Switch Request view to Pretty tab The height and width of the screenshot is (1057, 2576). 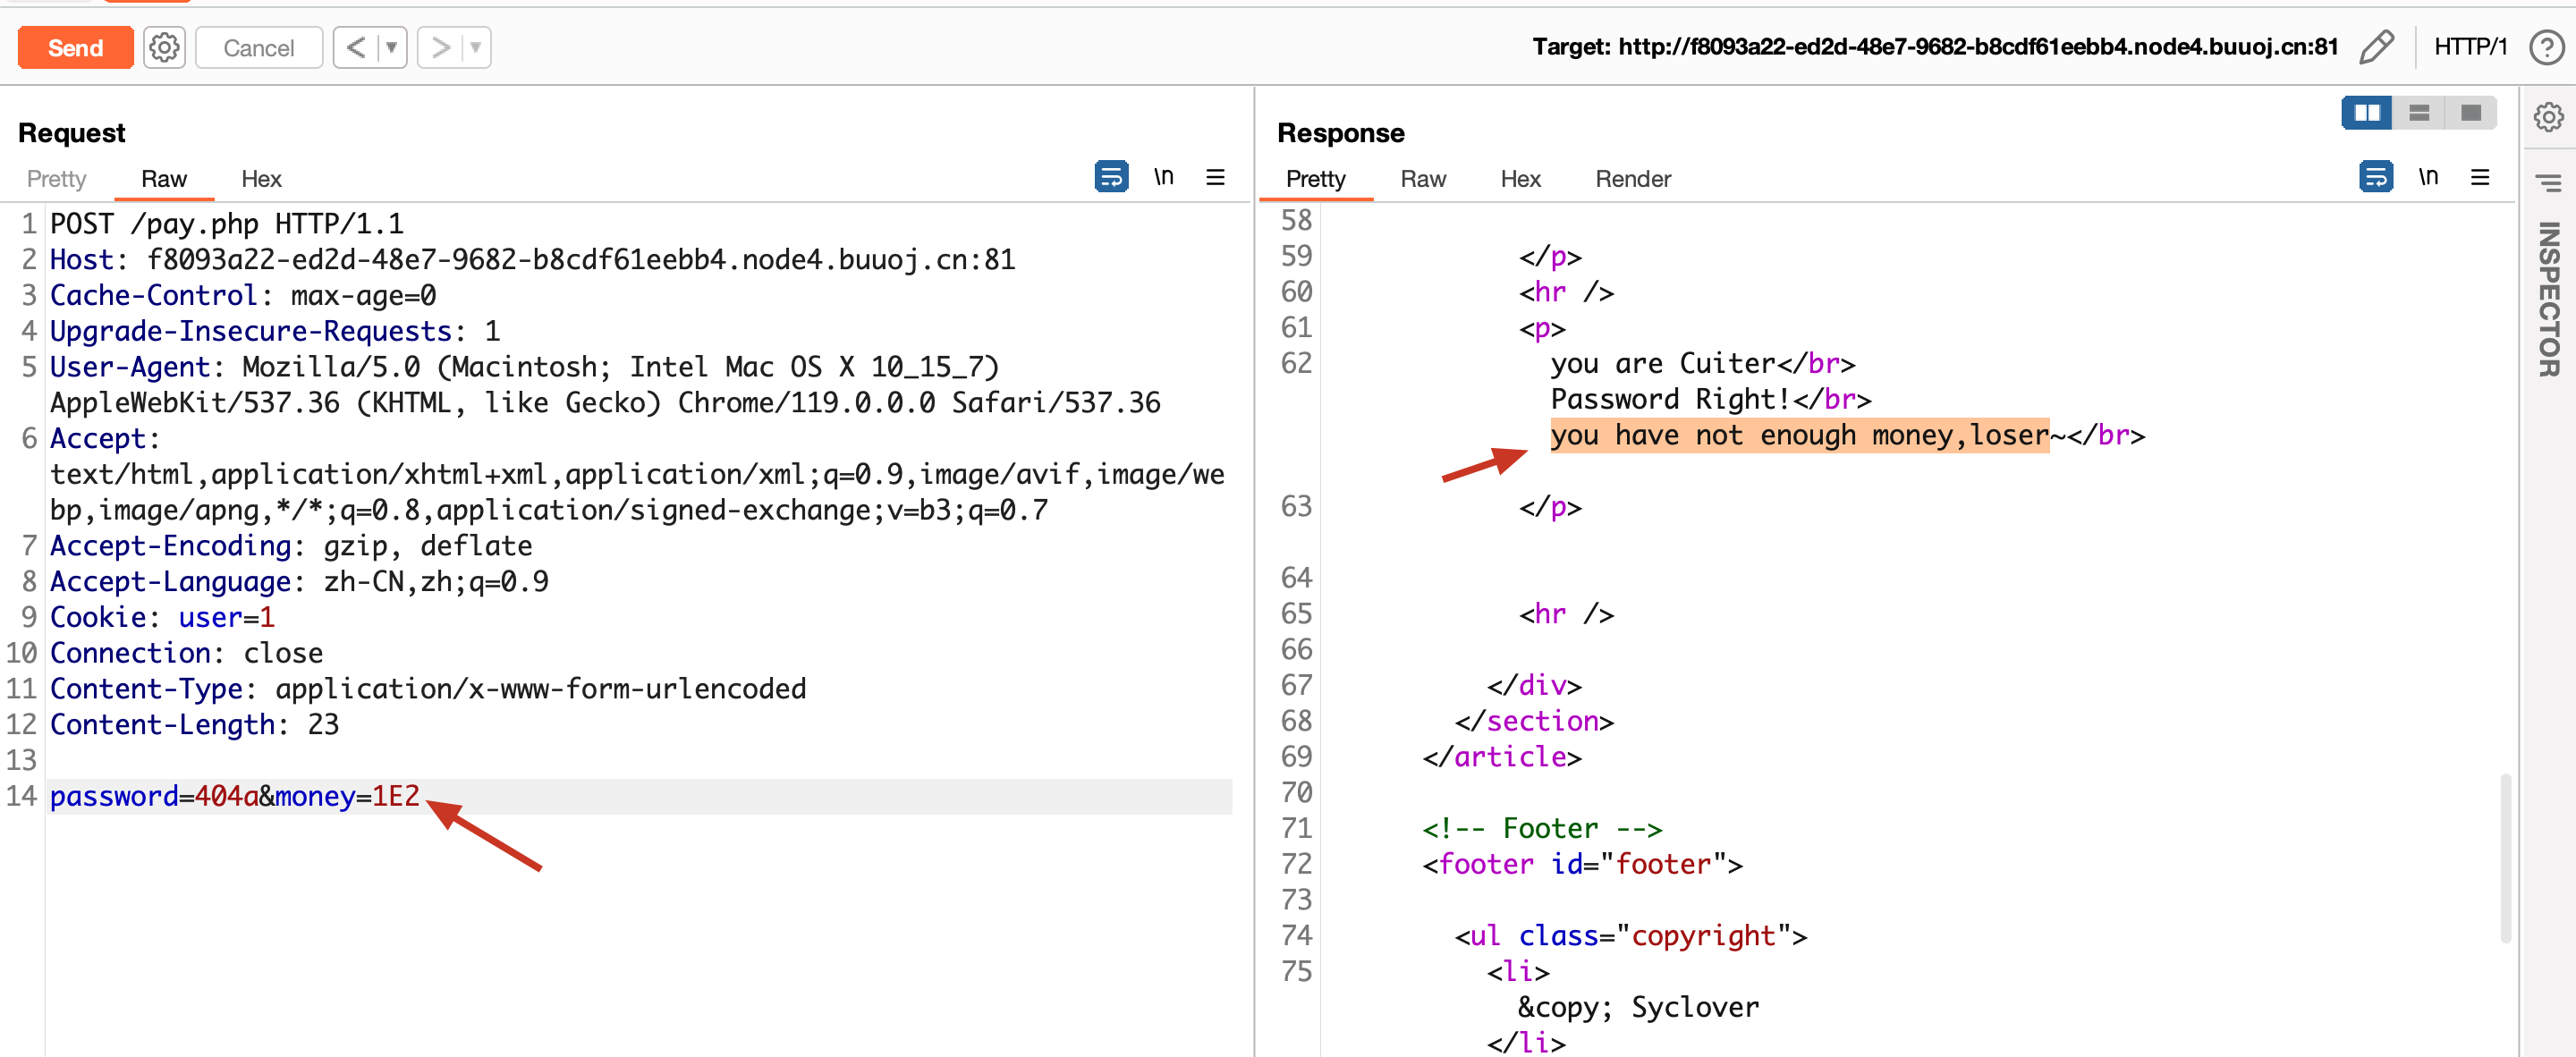(56, 179)
